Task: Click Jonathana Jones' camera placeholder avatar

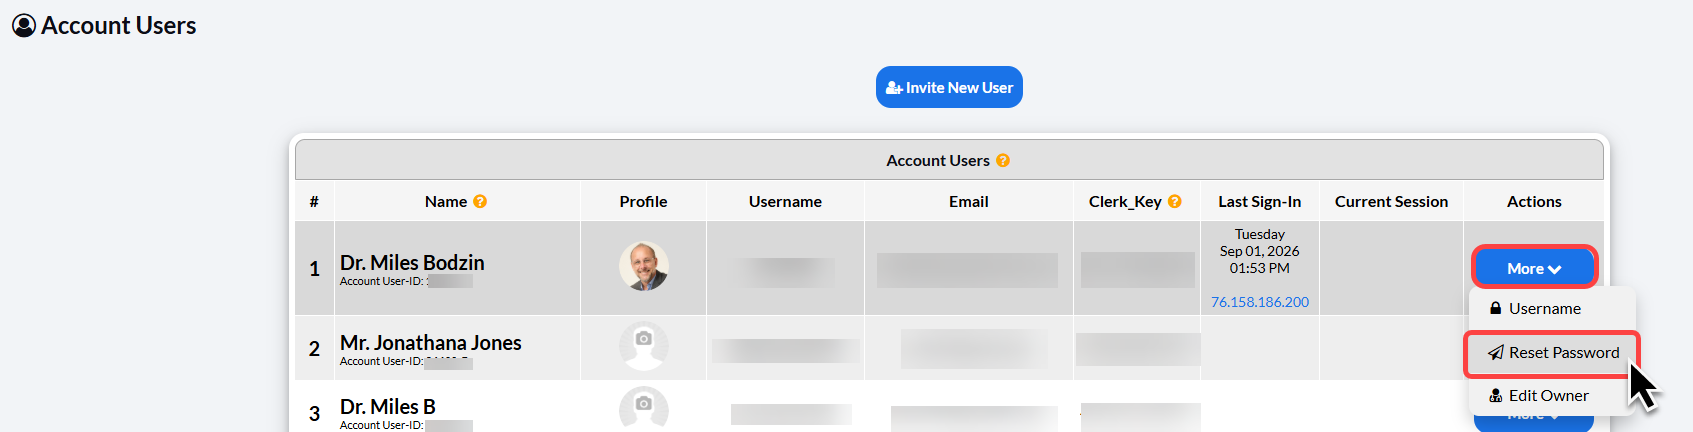Action: pyautogui.click(x=643, y=346)
